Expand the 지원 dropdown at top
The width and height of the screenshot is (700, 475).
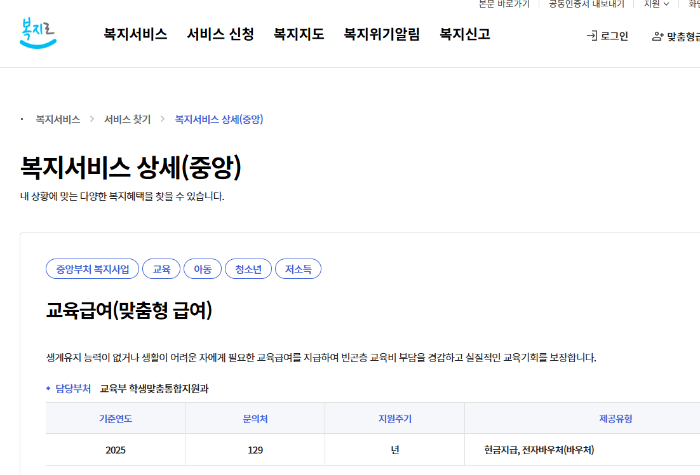(x=656, y=4)
